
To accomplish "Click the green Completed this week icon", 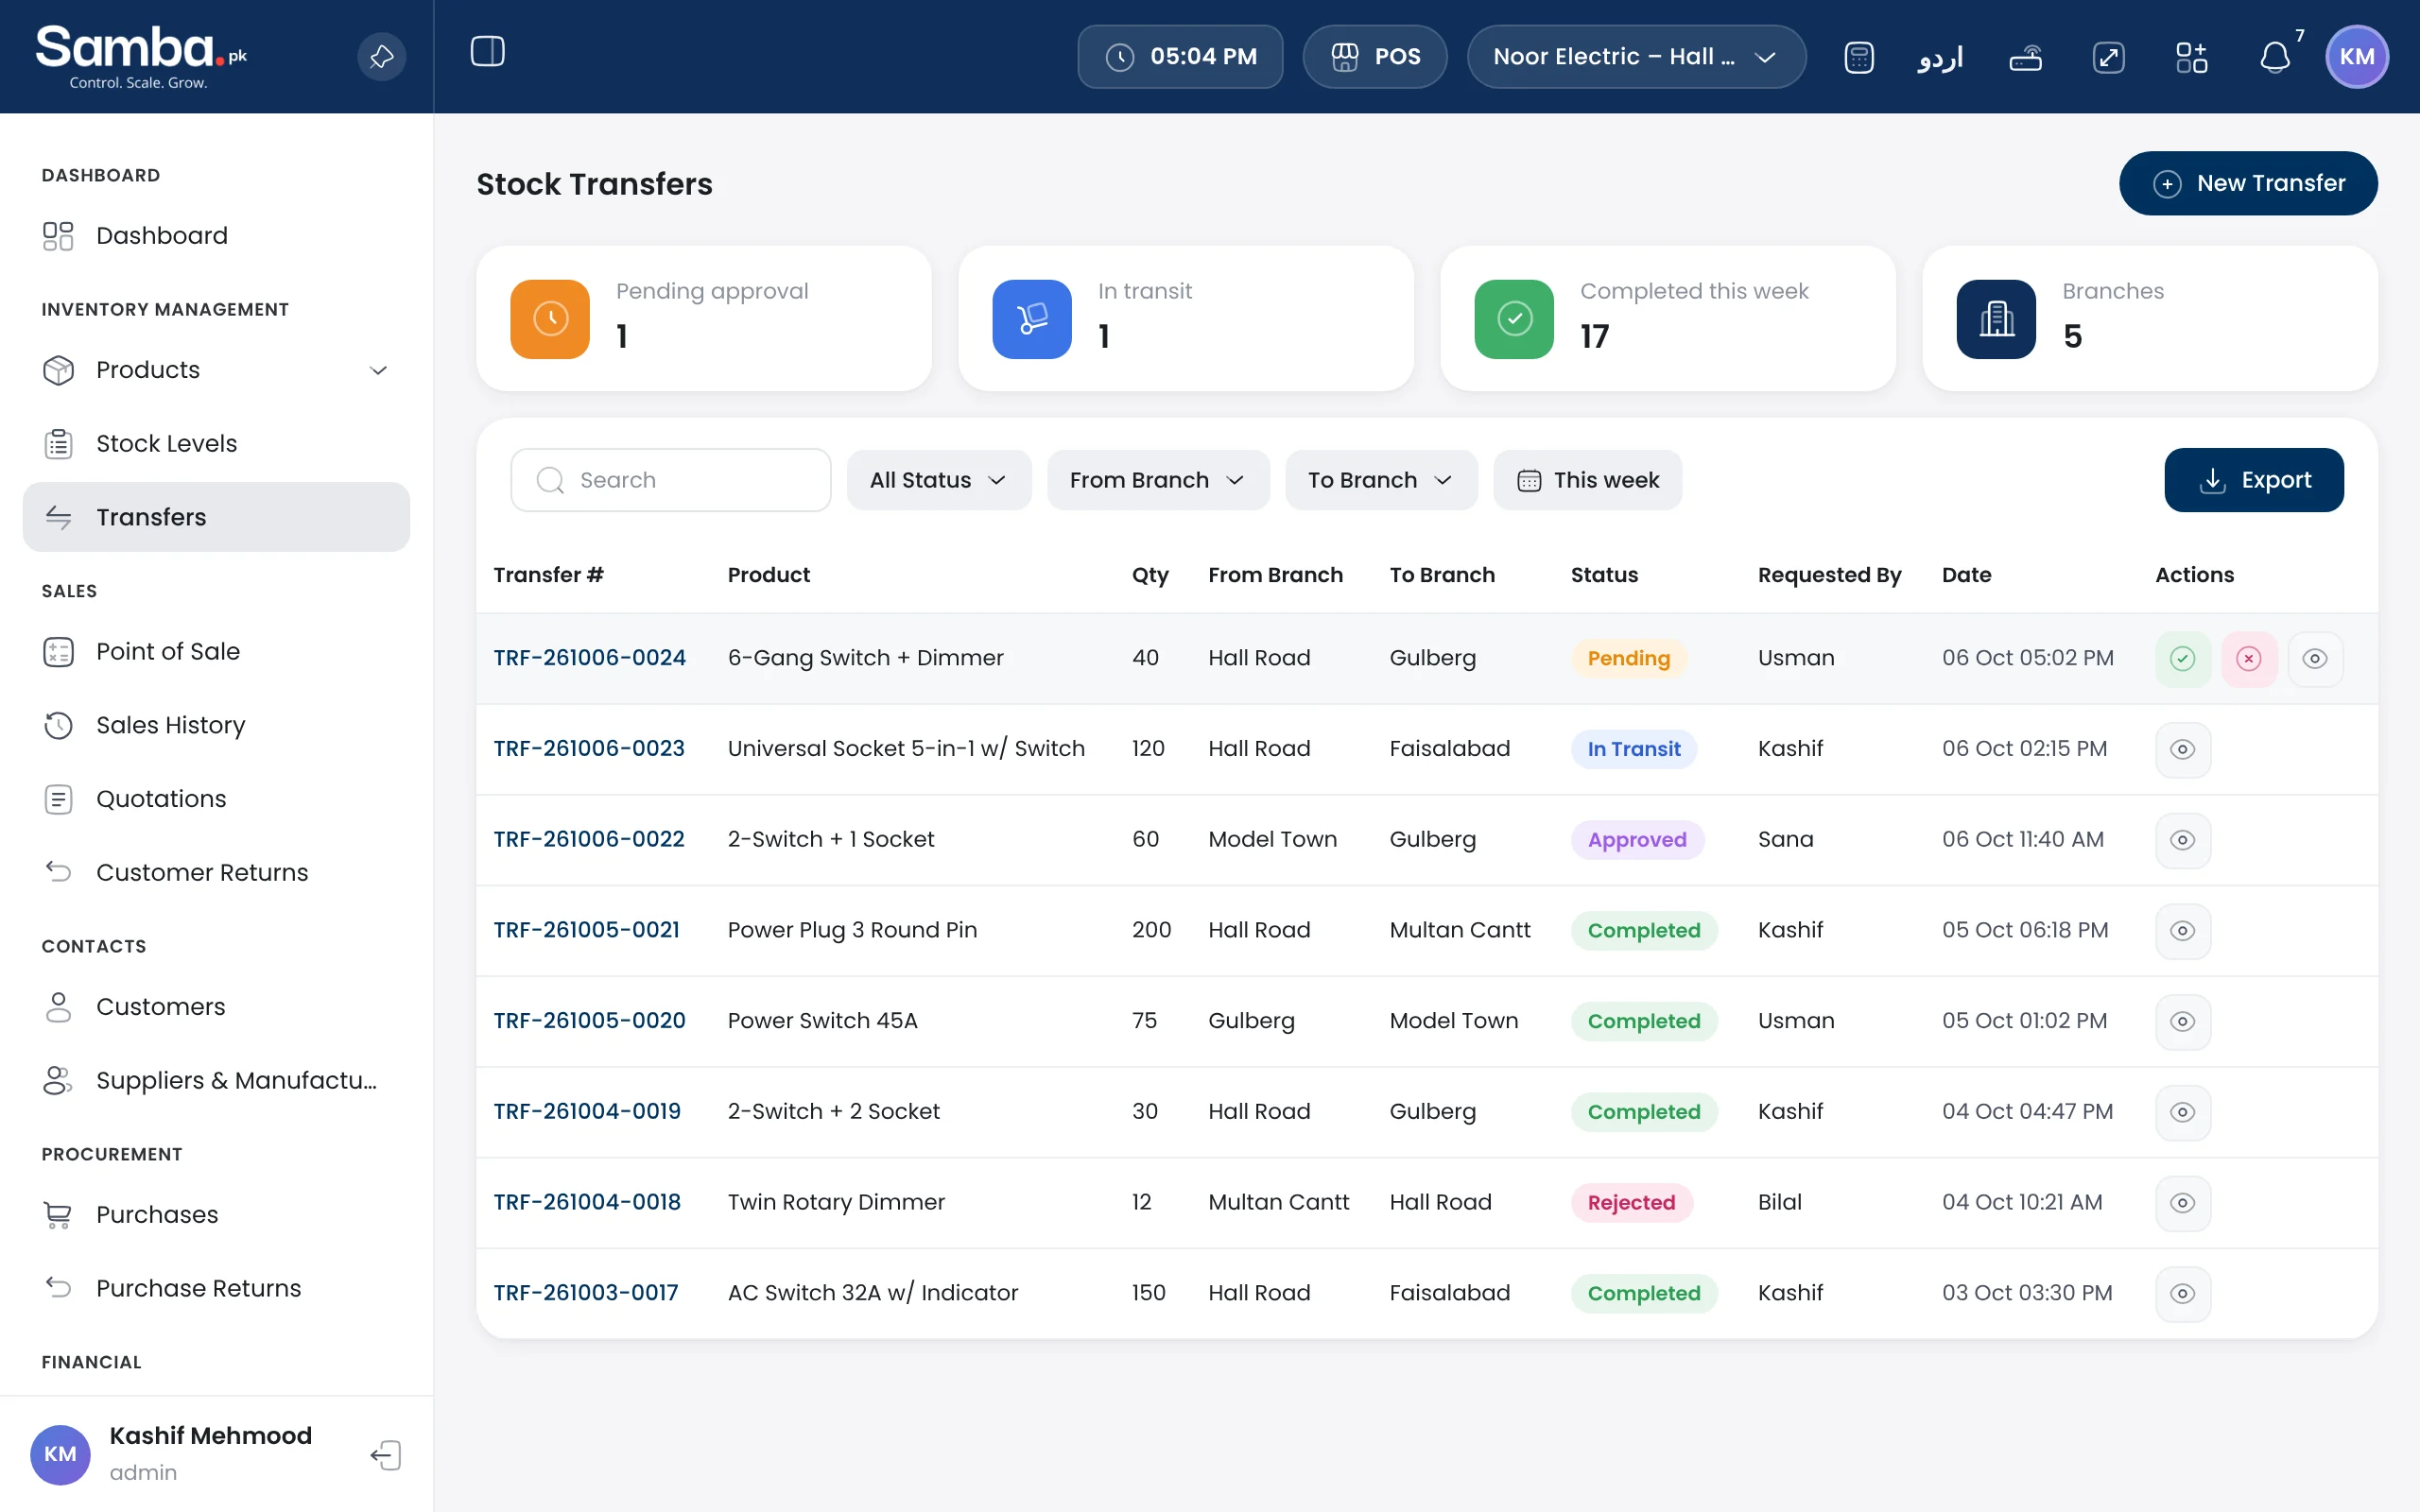I will (x=1514, y=319).
